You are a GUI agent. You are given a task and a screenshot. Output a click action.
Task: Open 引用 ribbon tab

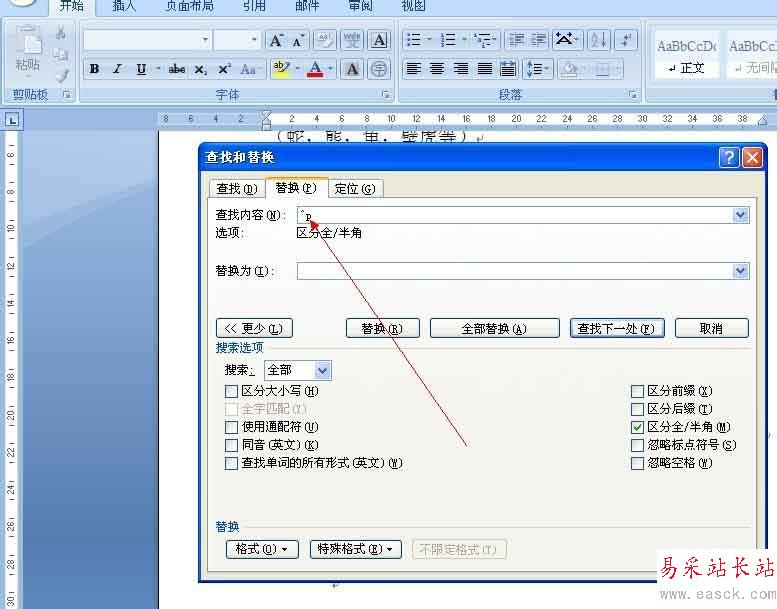(x=254, y=5)
